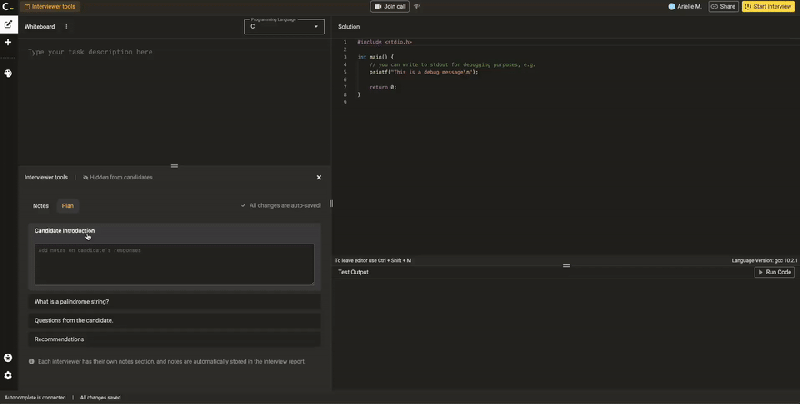The height and width of the screenshot is (404, 800).
Task: Click the 'int main() {' line
Action: (x=376, y=57)
